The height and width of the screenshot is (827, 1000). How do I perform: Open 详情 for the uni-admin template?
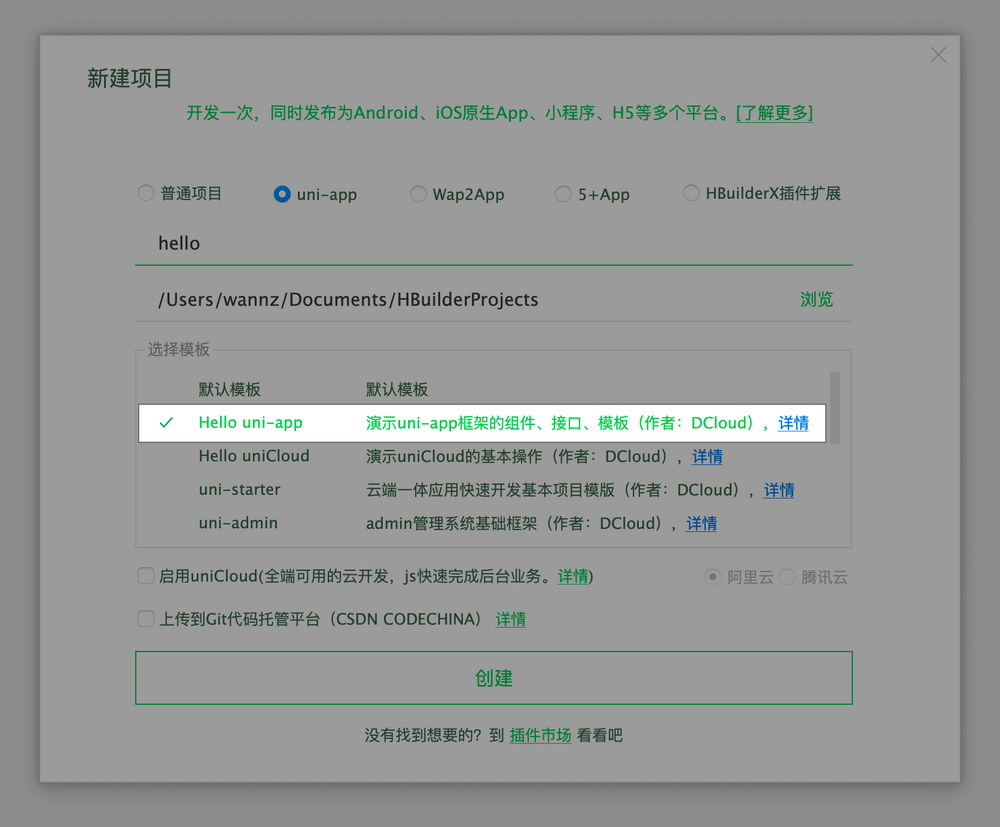[700, 523]
